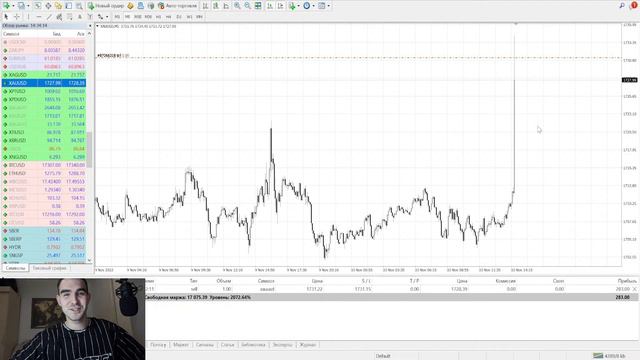Open the Маркет tab in terminal
The height and width of the screenshot is (360, 640).
(x=181, y=345)
